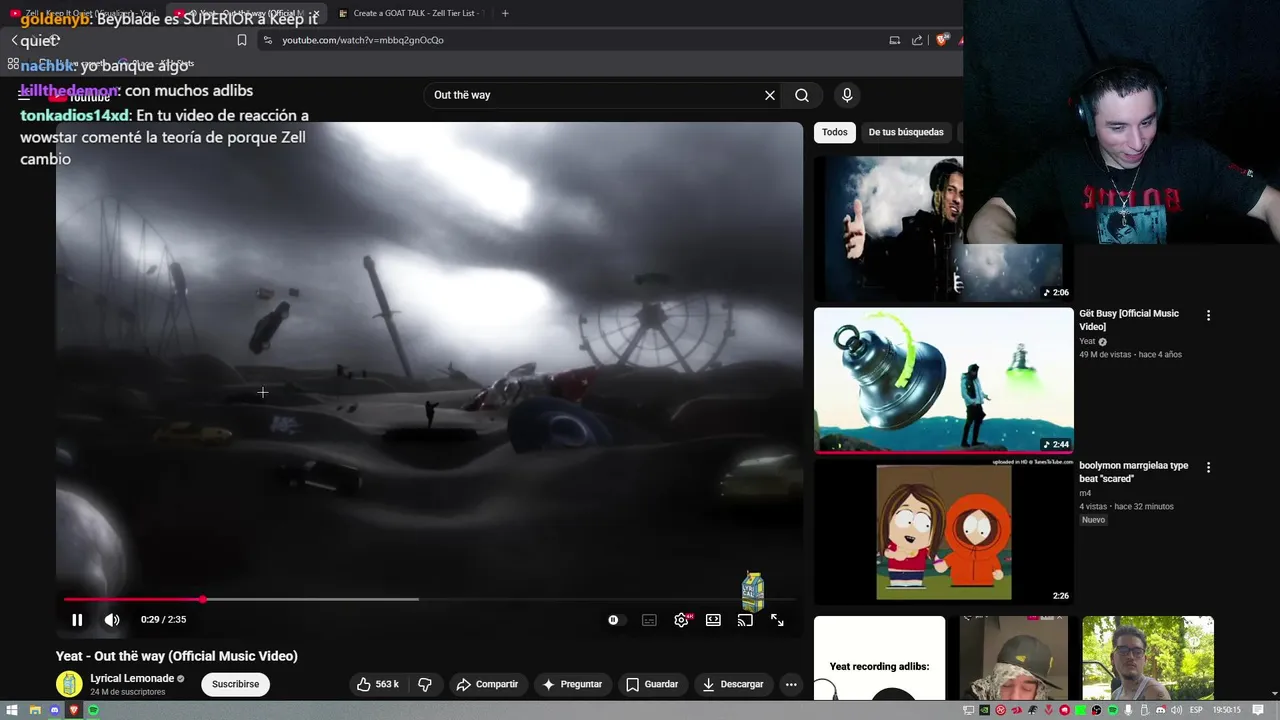Image resolution: width=1280 pixels, height=720 pixels.
Task: Cast video to a device
Action: tap(745, 620)
